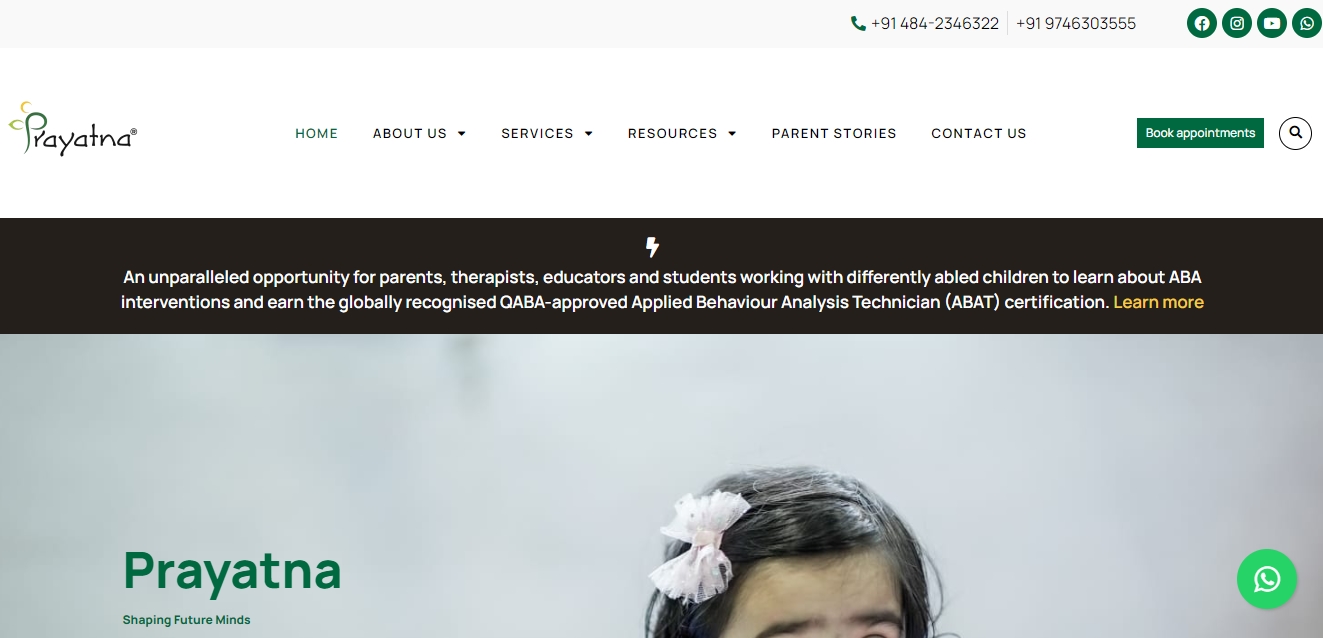Click the lightning bolt announcement icon
1323x638 pixels.
(x=652, y=247)
